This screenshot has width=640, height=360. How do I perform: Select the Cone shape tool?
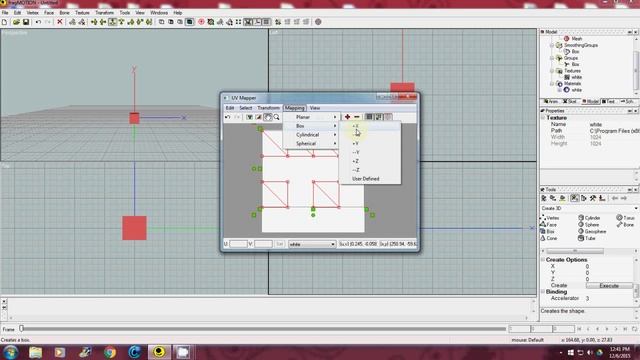click(549, 238)
